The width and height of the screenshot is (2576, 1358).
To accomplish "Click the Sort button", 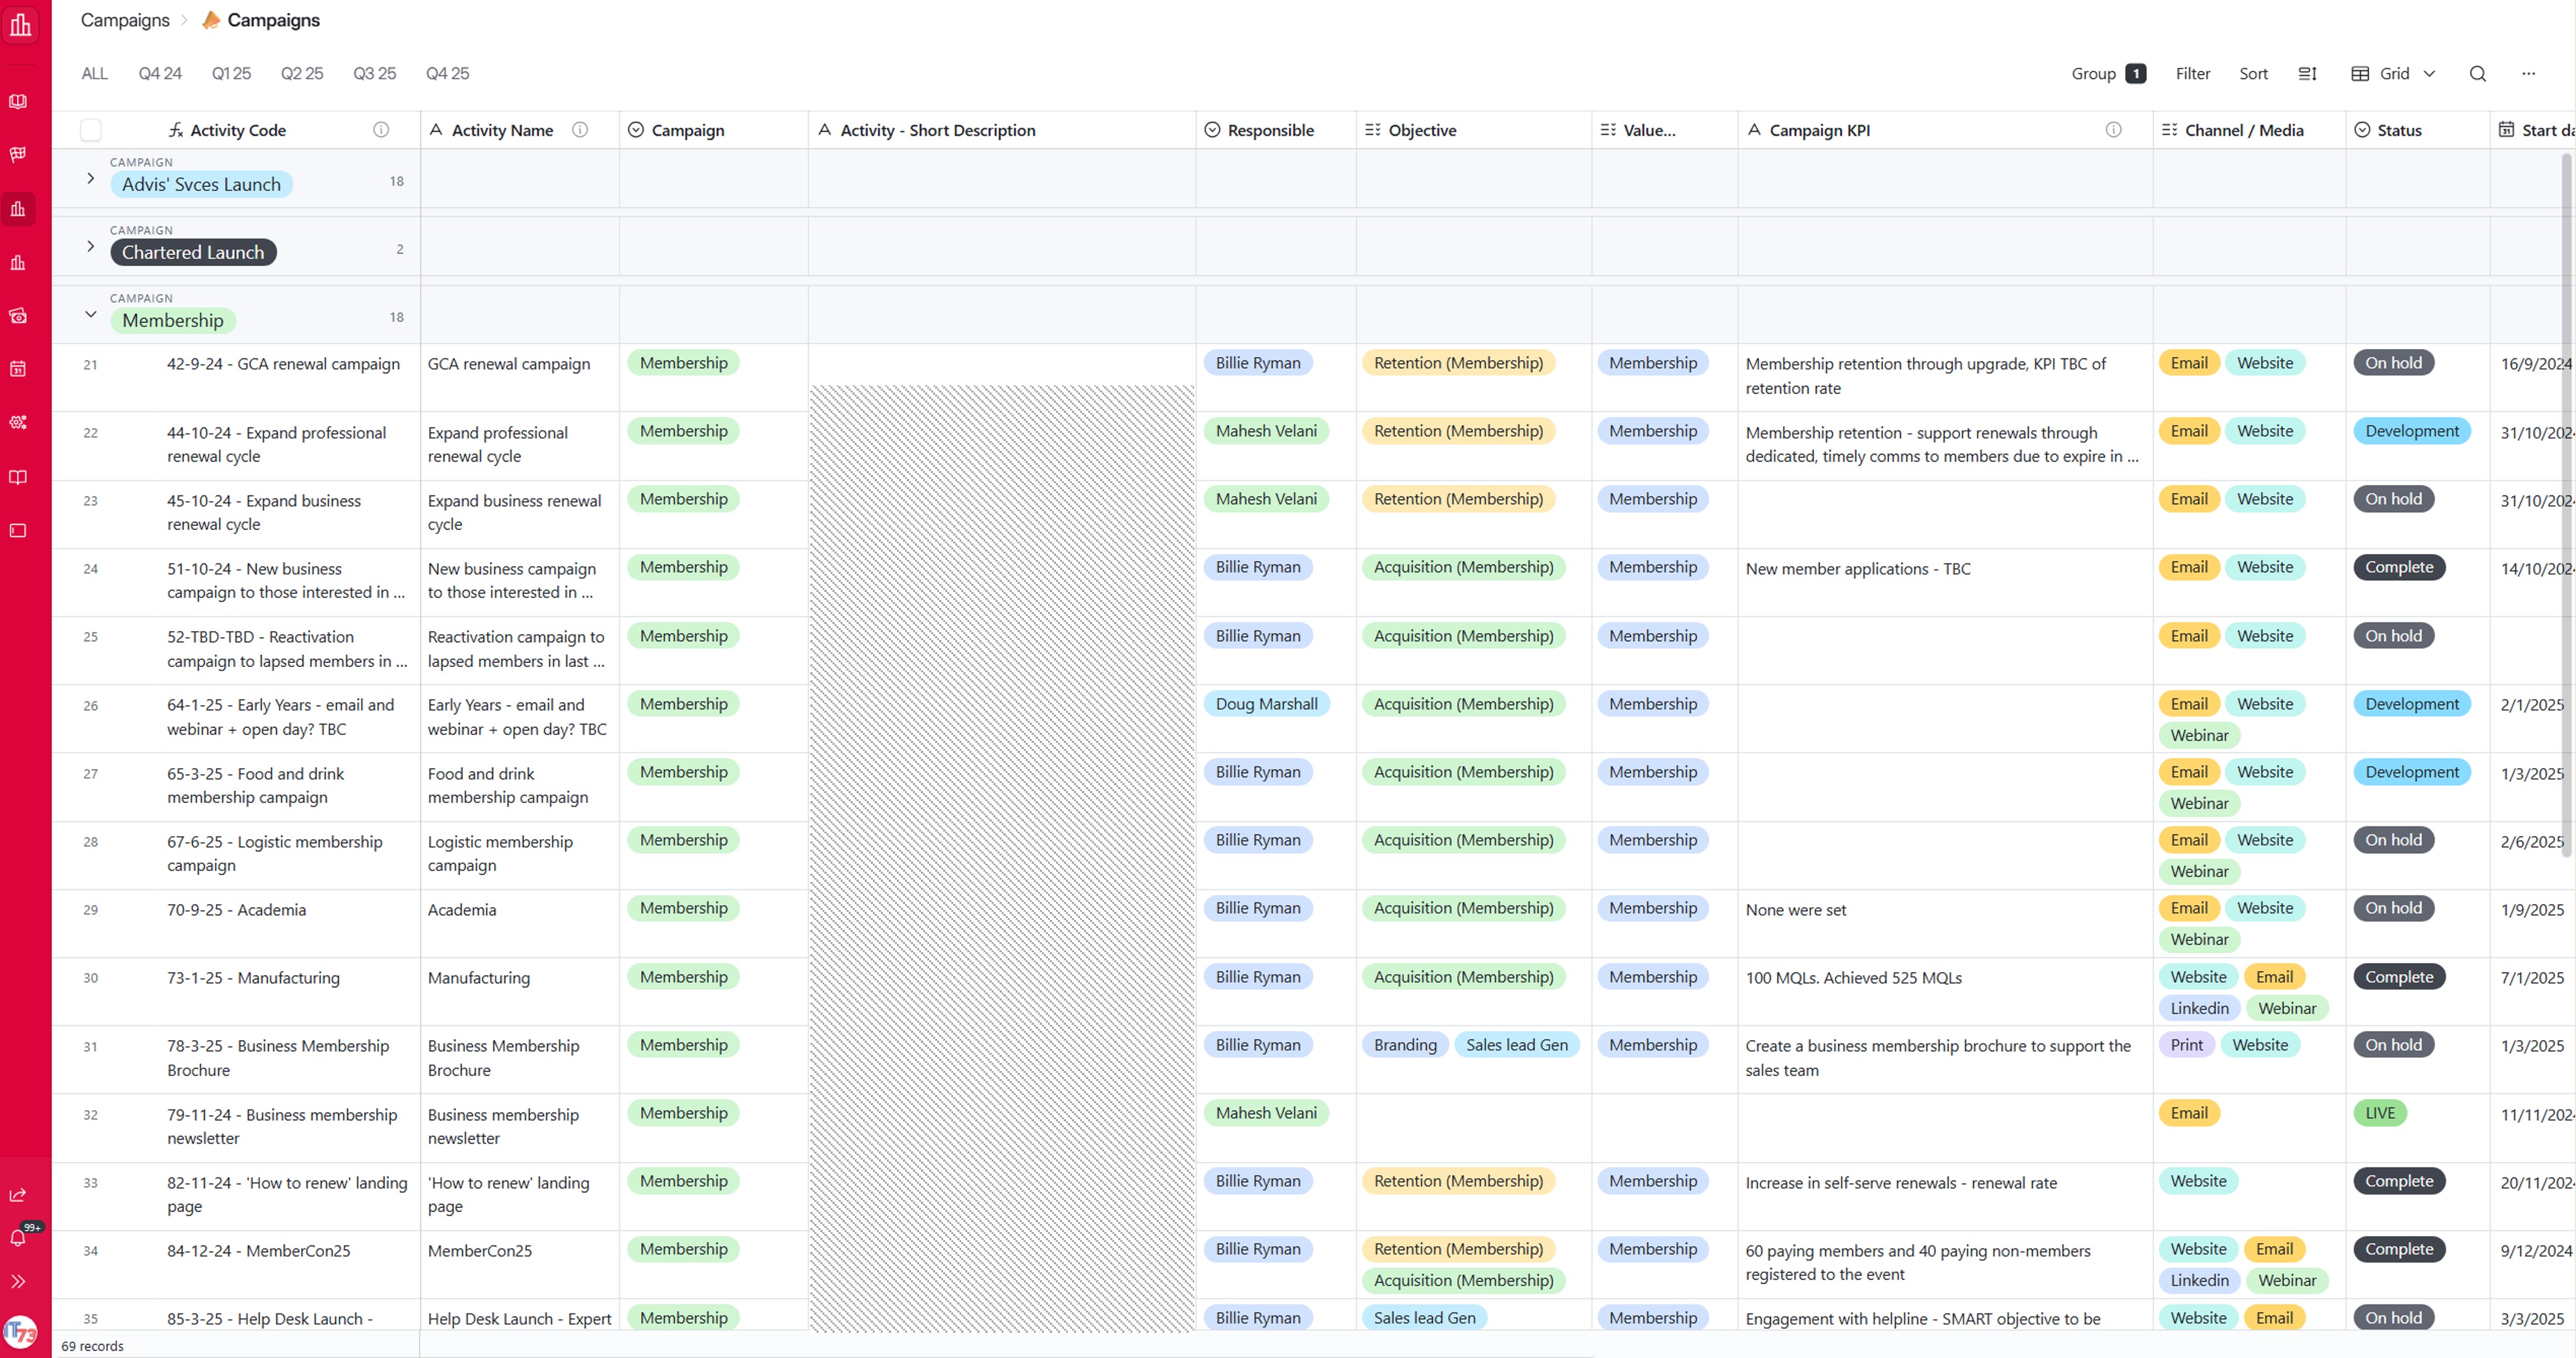I will coord(2253,73).
